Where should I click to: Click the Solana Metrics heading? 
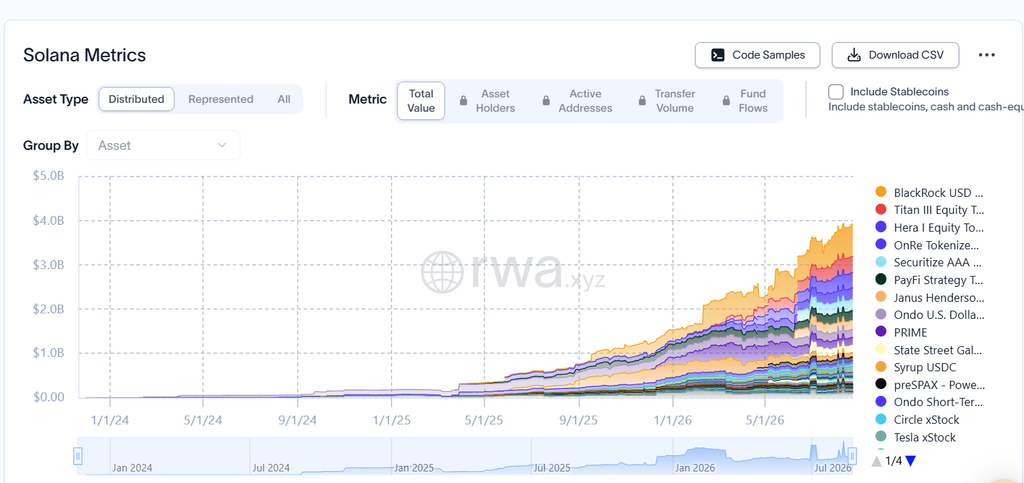pos(85,55)
